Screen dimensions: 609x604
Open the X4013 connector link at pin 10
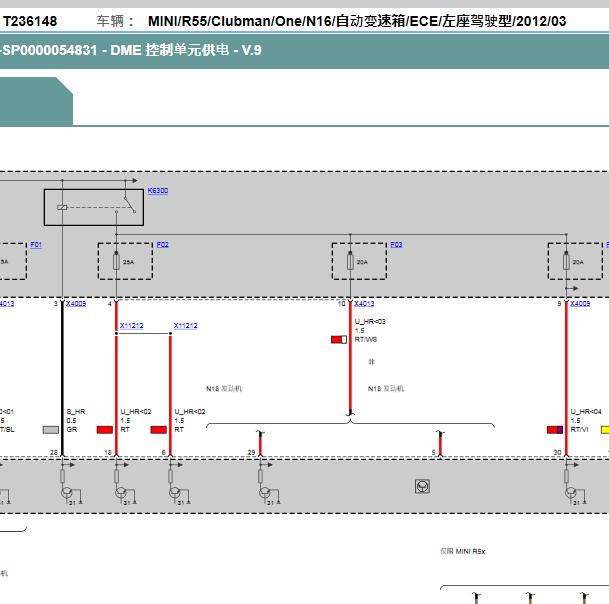coord(364,303)
